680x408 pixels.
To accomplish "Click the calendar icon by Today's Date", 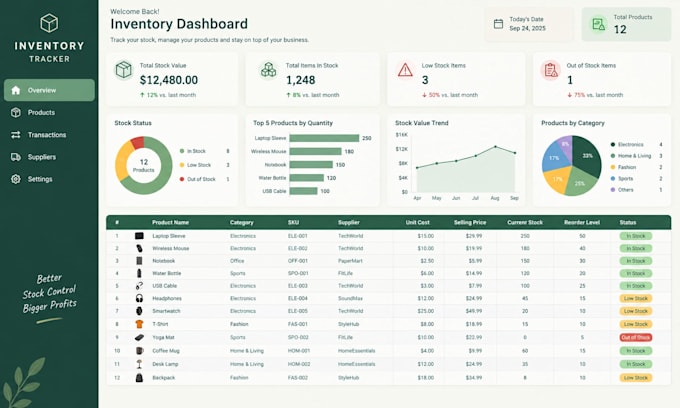I will pyautogui.click(x=498, y=24).
